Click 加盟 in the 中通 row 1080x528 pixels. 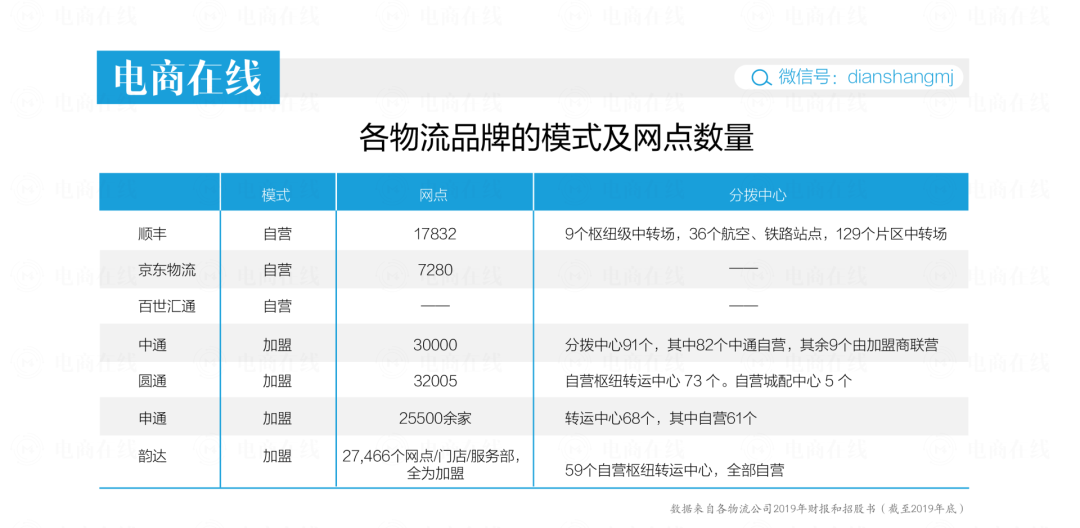(277, 345)
